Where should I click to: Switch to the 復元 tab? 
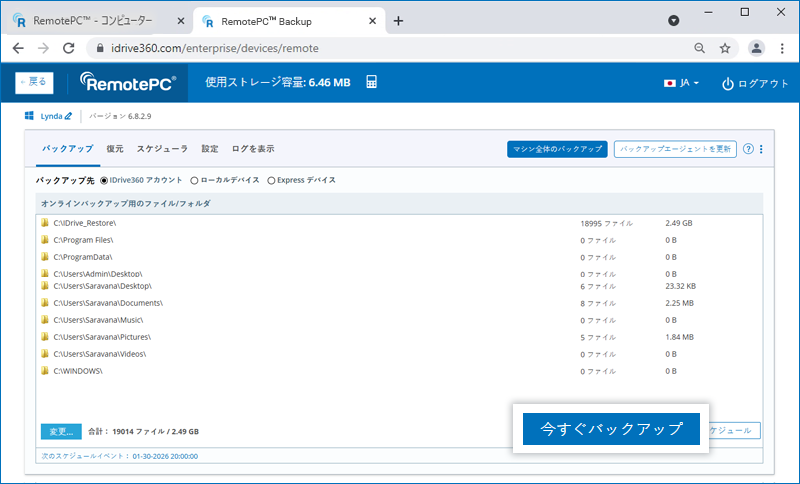coord(115,149)
